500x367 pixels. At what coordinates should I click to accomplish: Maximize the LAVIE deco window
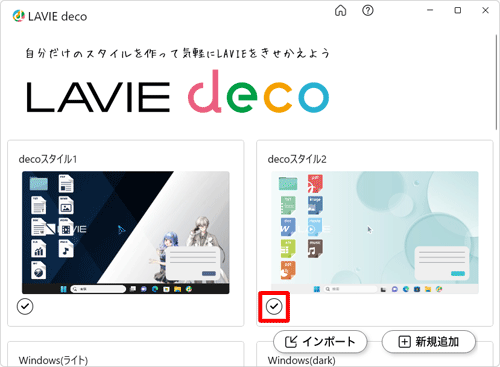(458, 10)
